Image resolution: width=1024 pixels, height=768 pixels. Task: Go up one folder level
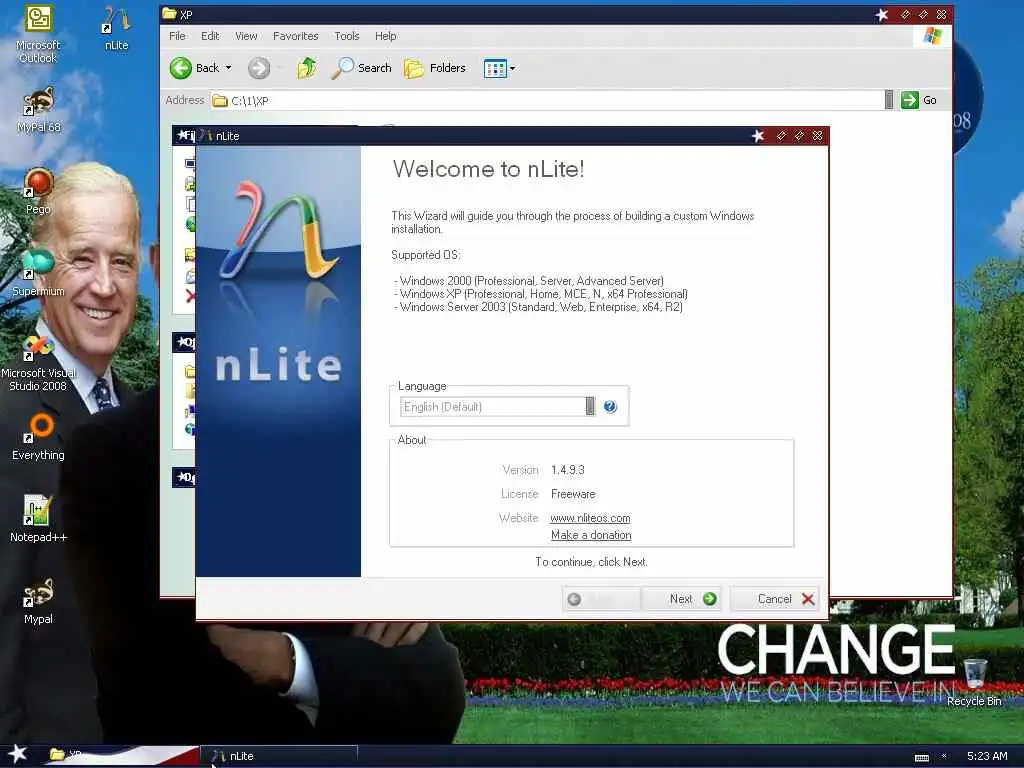307,68
